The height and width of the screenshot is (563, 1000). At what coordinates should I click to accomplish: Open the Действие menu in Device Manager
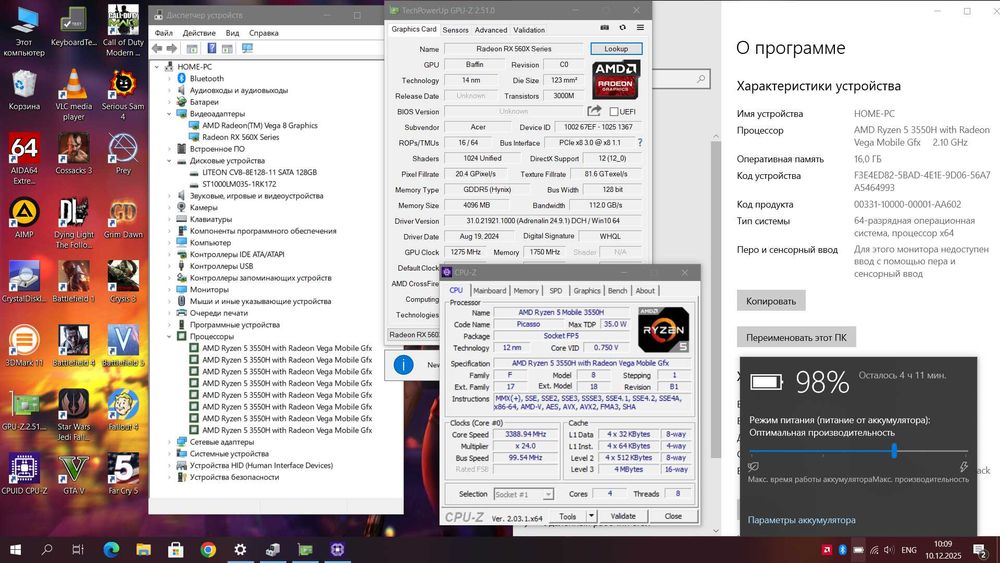[199, 33]
